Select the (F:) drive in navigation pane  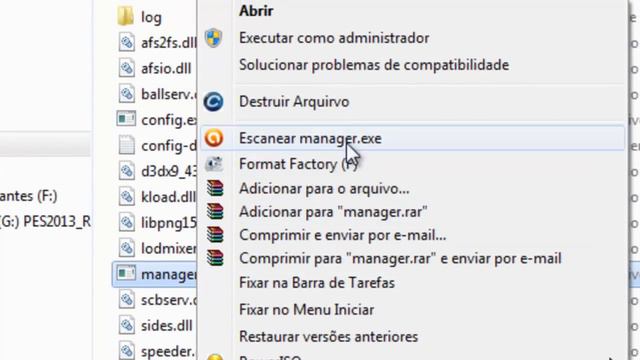pyautogui.click(x=29, y=196)
